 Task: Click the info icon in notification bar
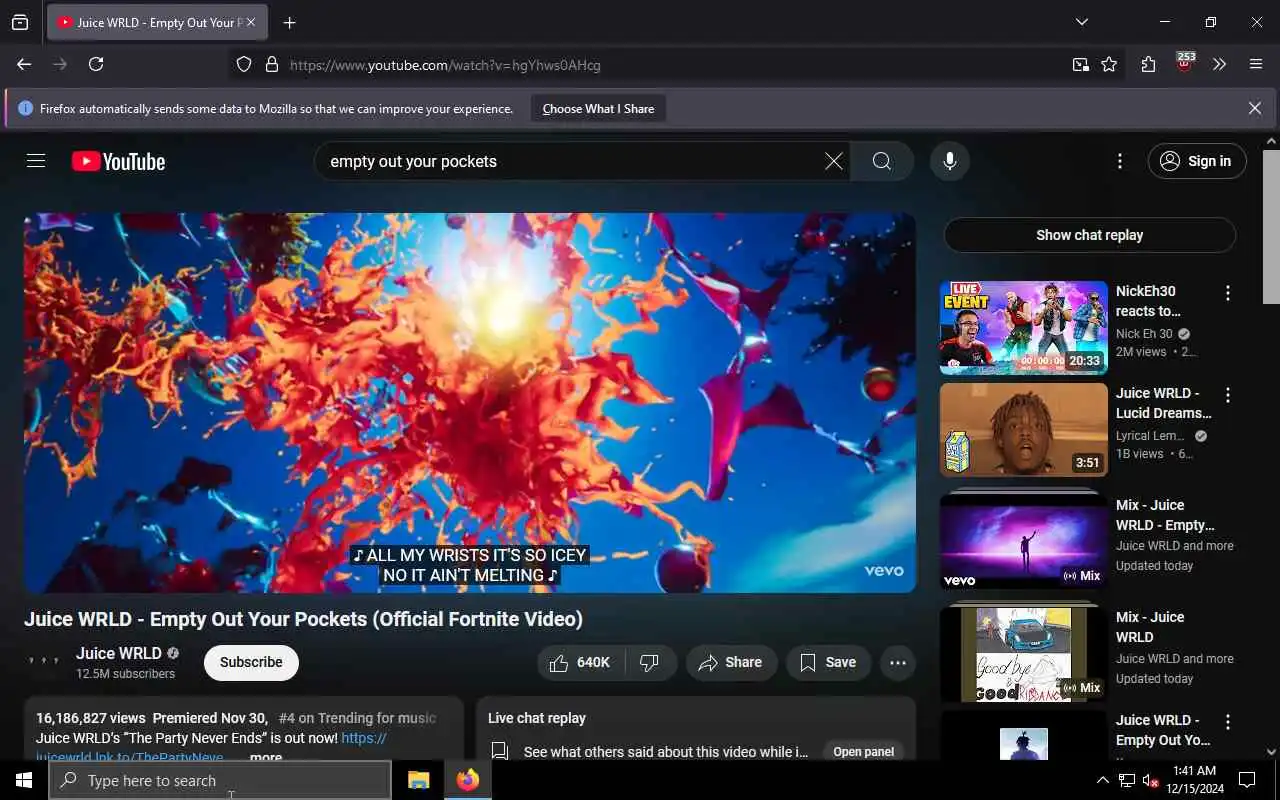point(25,108)
